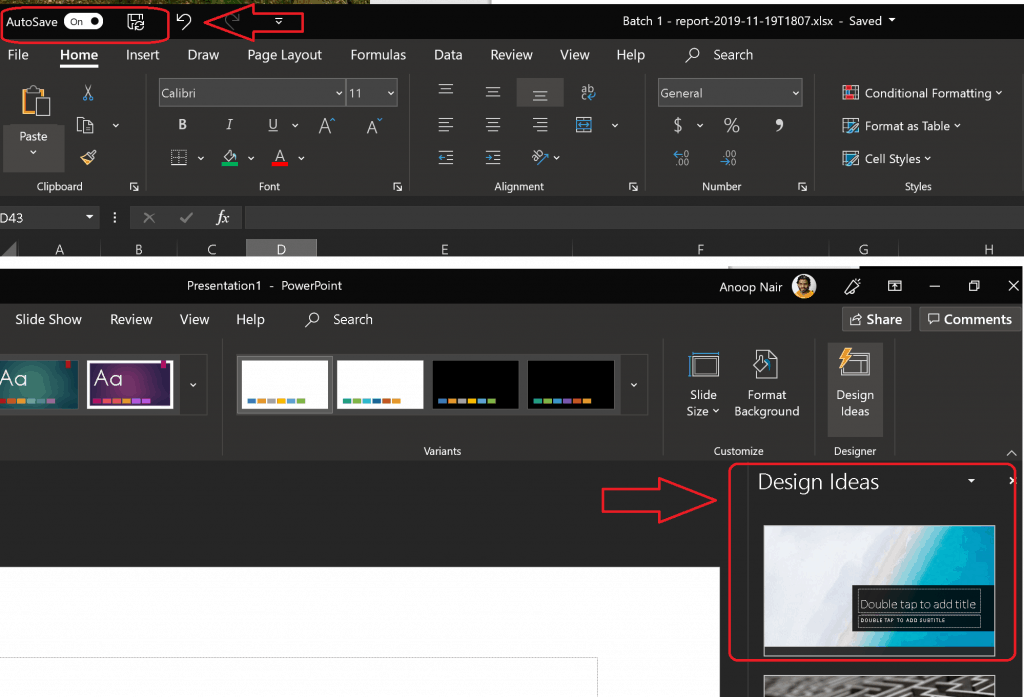Screen dimensions: 1024x697
Task: Open PowerPoint's Slide Show tab
Action: [48, 319]
